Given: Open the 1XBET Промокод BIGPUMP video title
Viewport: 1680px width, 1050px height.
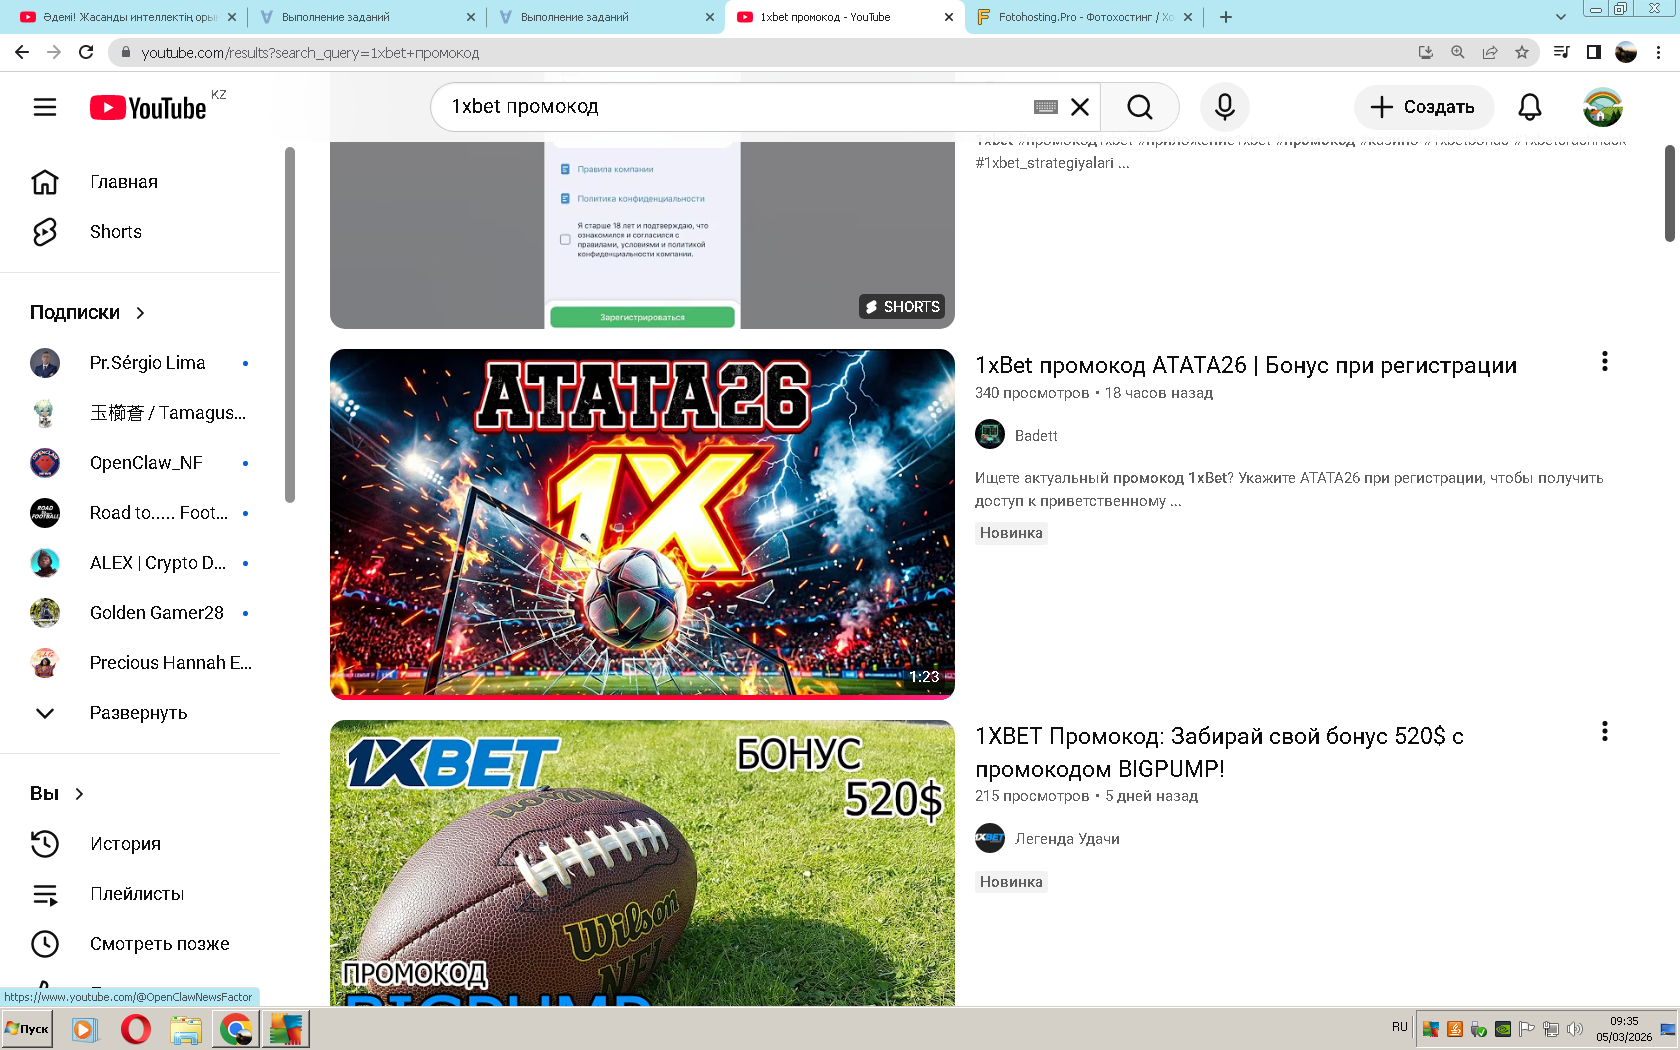Looking at the screenshot, I should coord(1220,753).
